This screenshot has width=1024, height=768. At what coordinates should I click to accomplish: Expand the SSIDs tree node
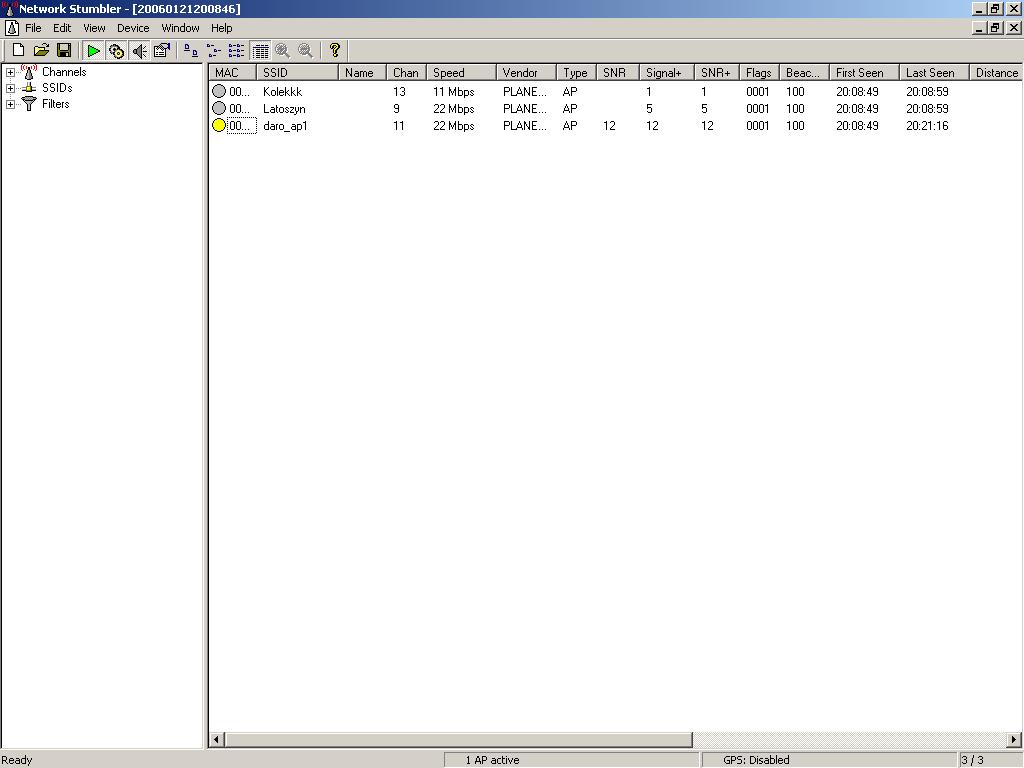click(10, 88)
